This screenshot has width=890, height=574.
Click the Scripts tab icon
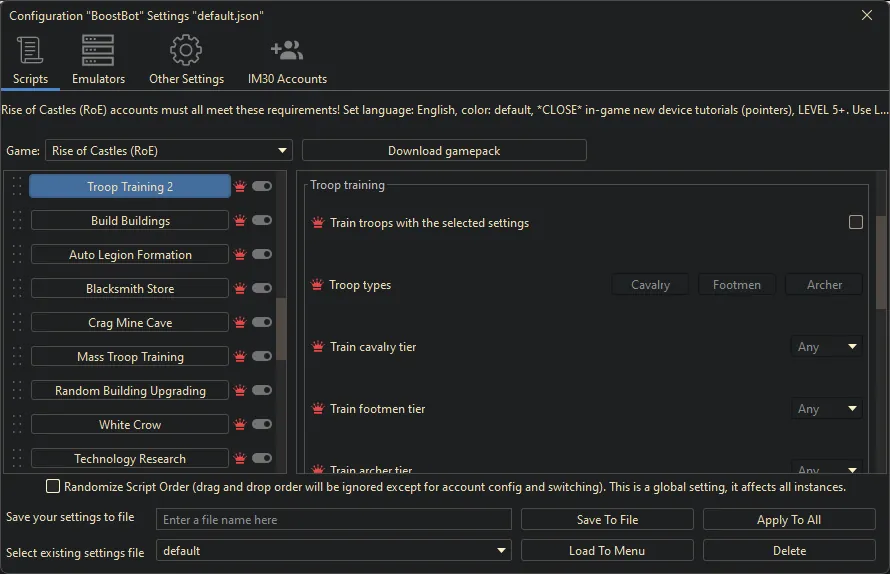[30, 50]
